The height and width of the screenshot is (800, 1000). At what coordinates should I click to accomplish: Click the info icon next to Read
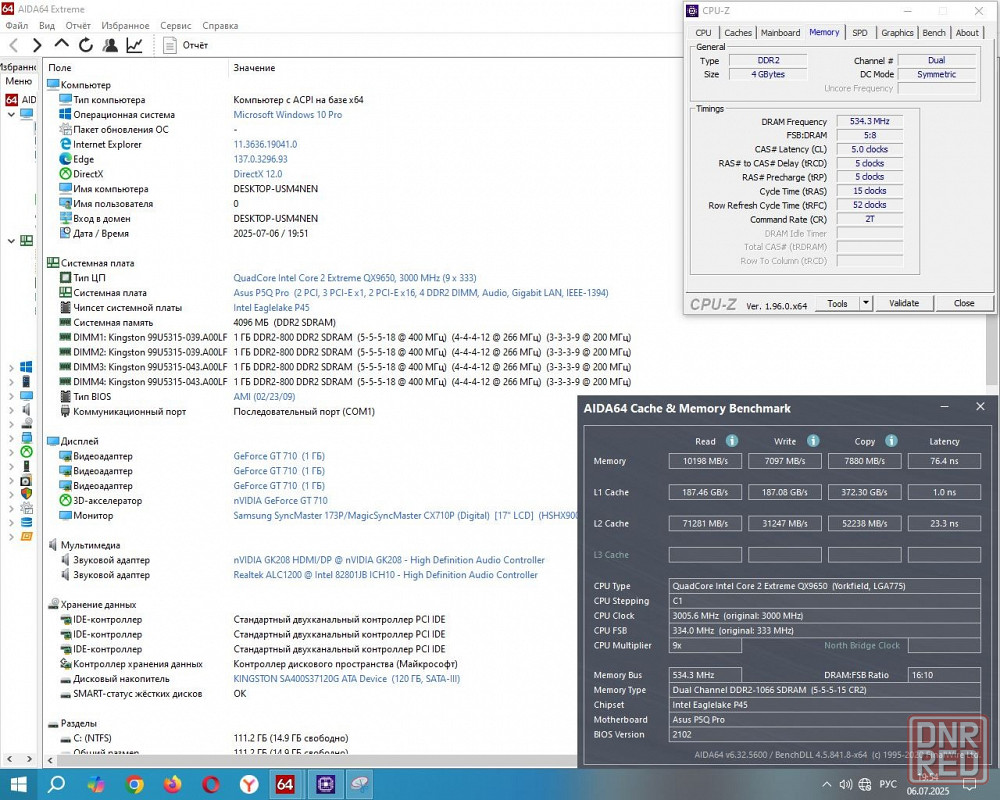(x=732, y=441)
